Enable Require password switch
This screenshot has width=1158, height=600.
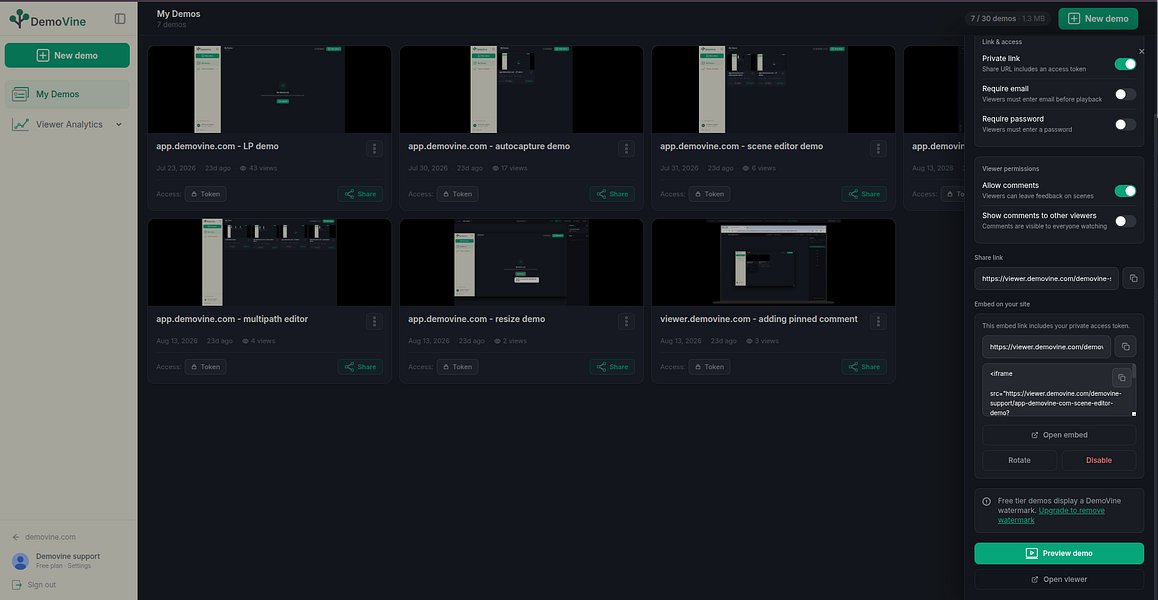1126,124
